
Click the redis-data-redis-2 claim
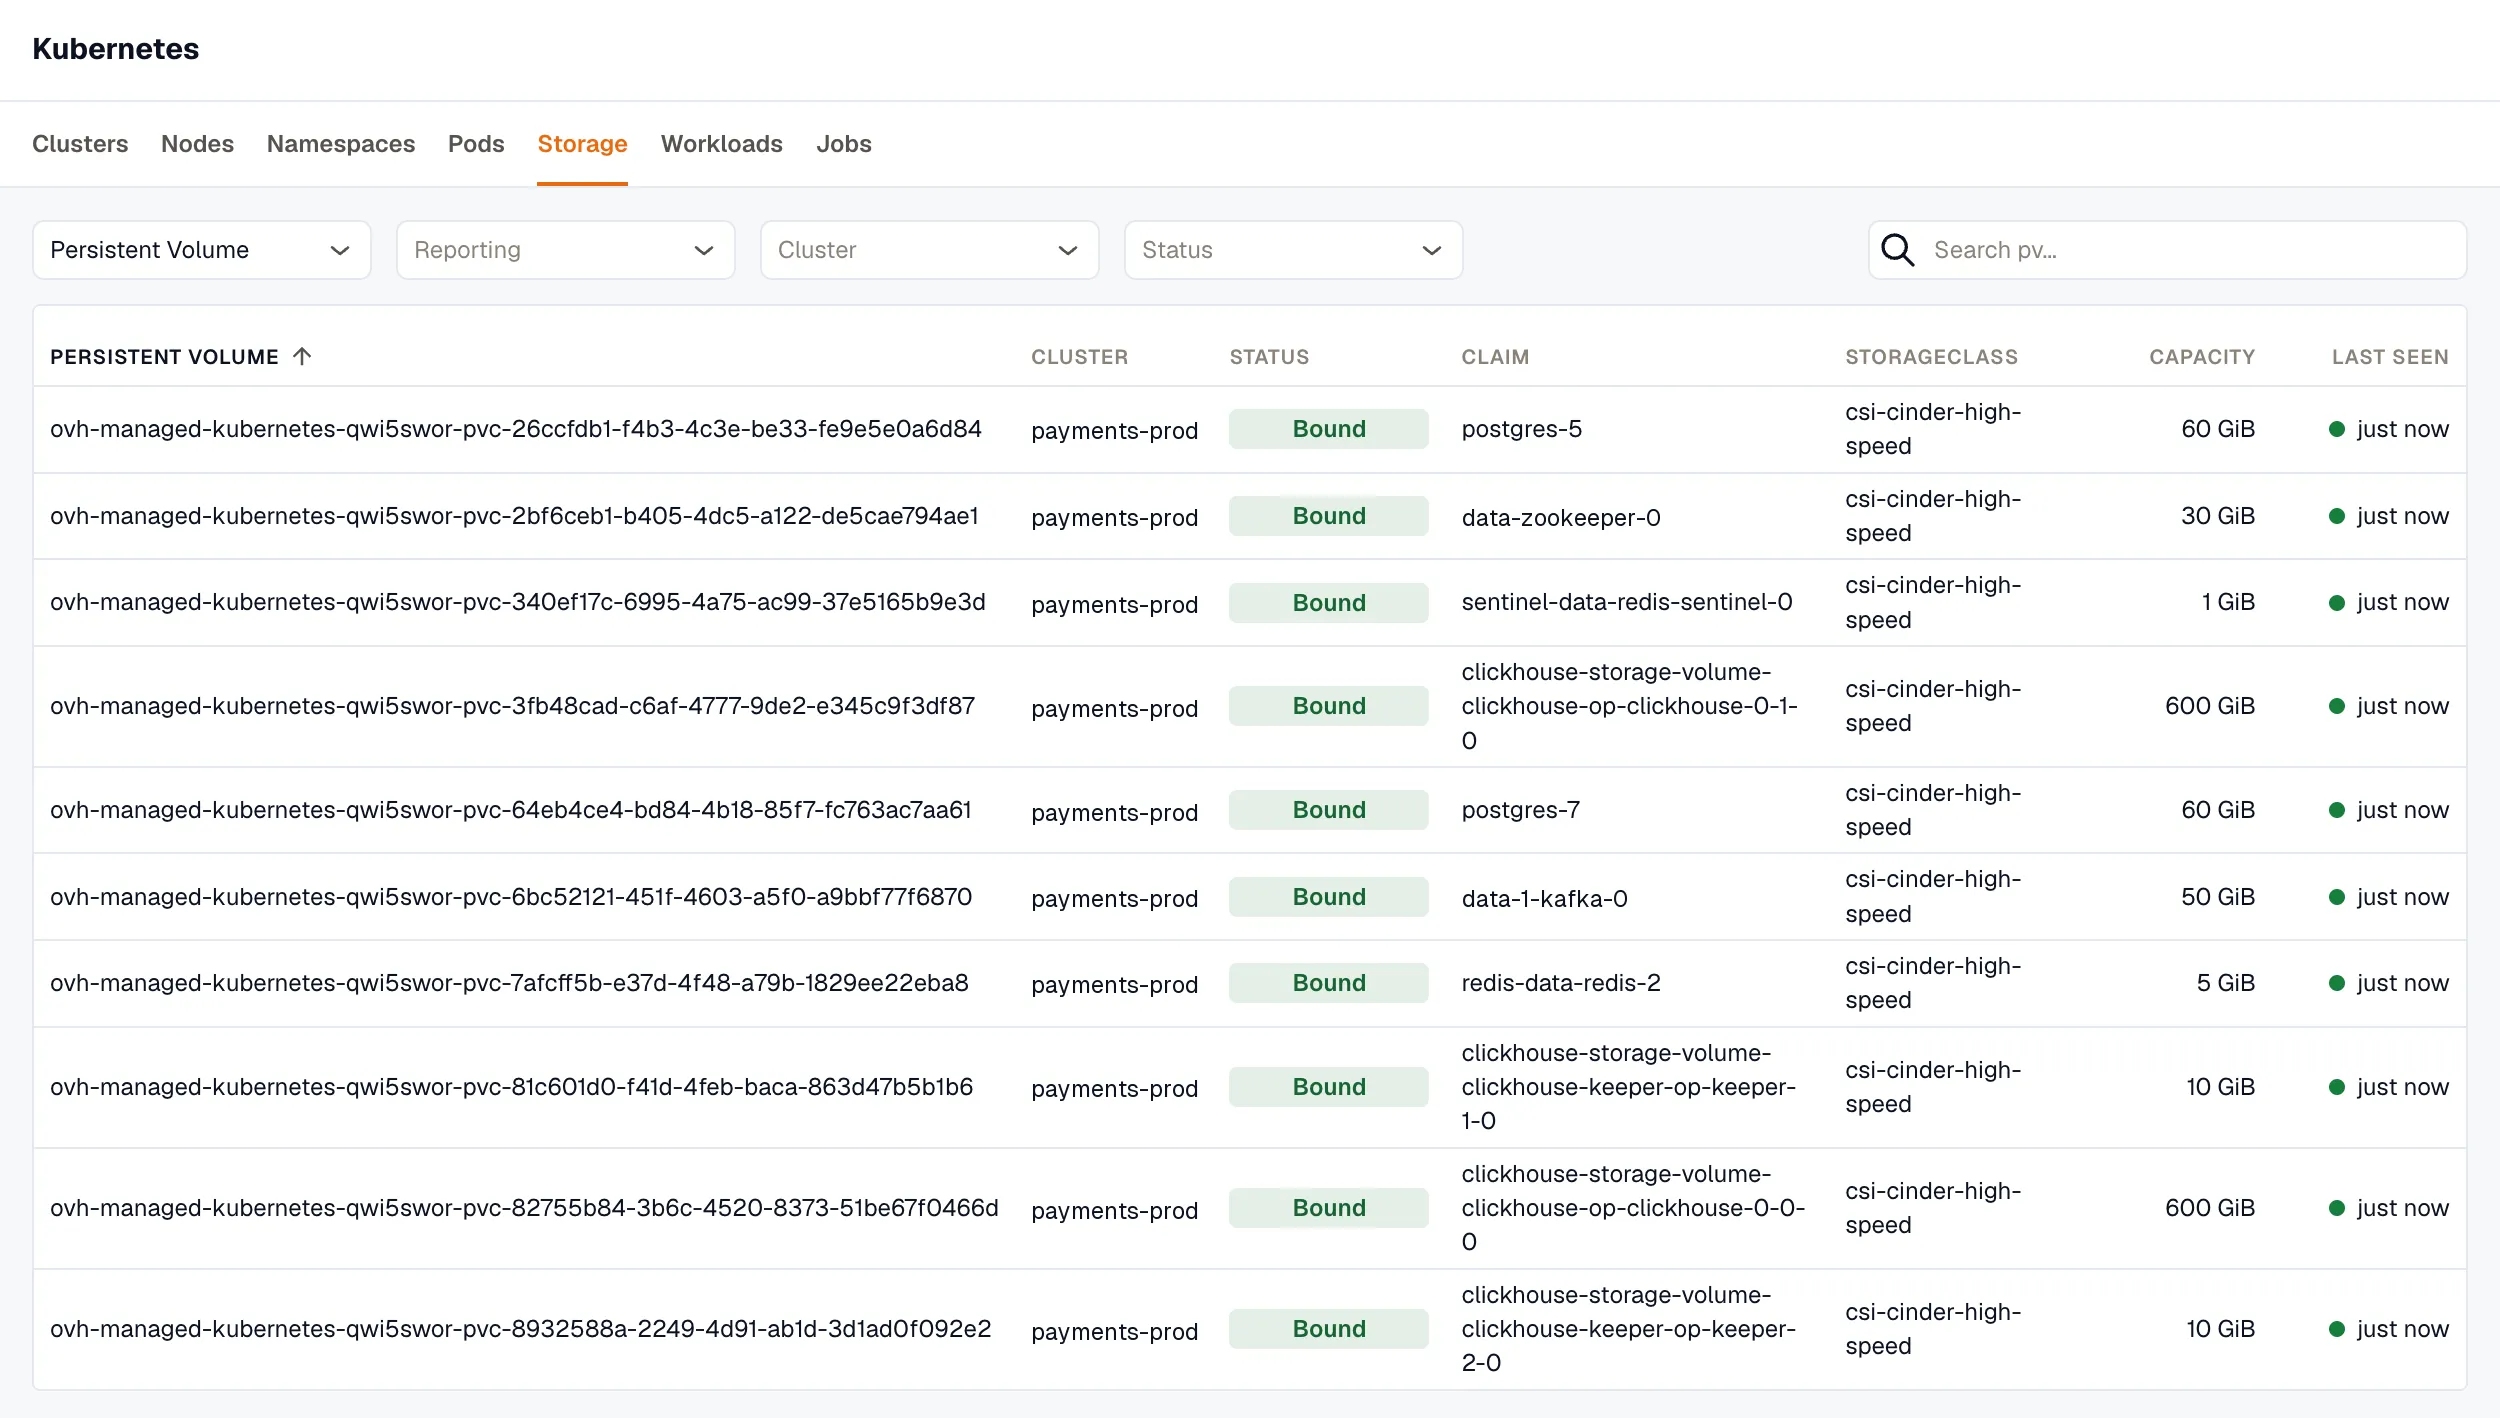pyautogui.click(x=1560, y=983)
